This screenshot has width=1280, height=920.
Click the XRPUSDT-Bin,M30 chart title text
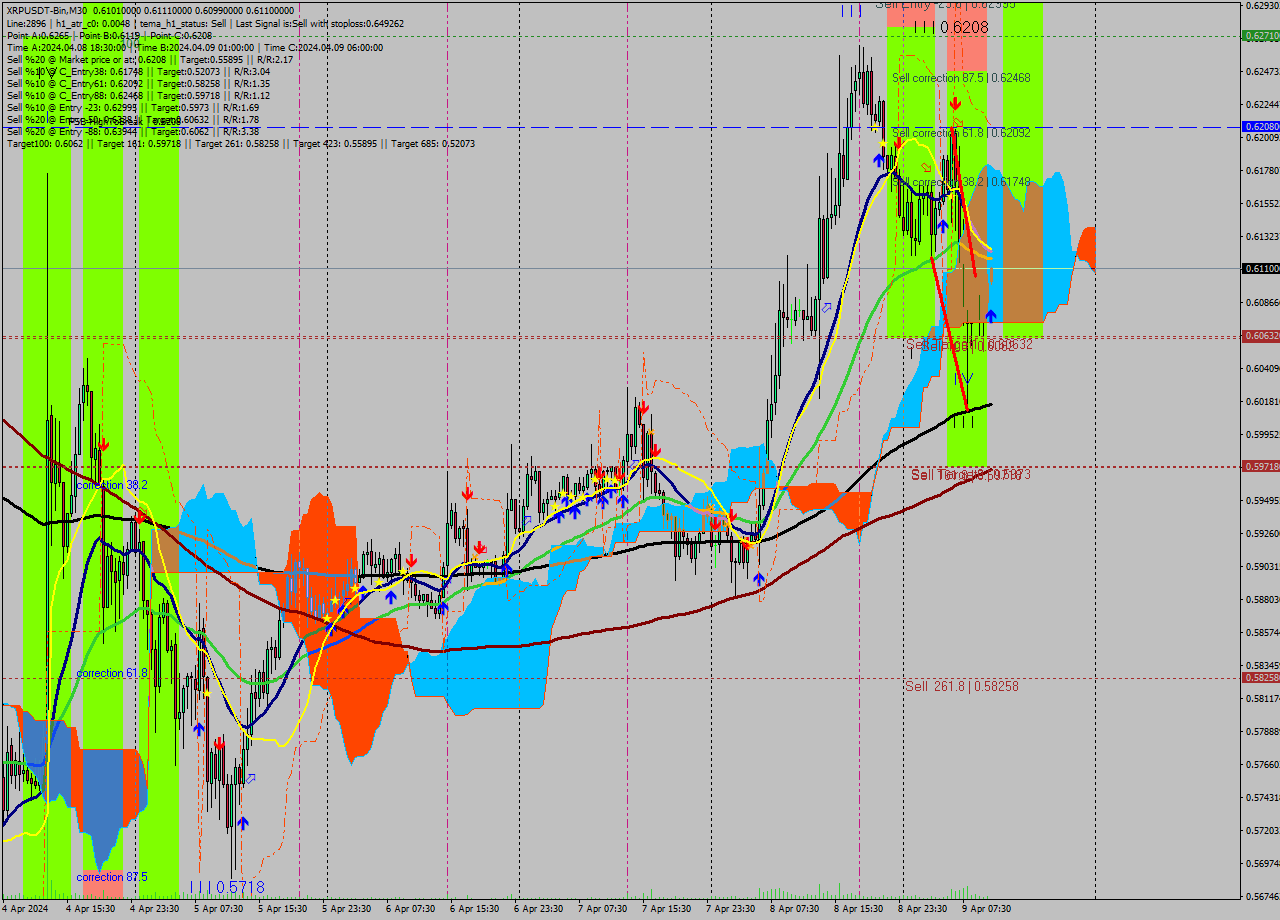(x=49, y=11)
